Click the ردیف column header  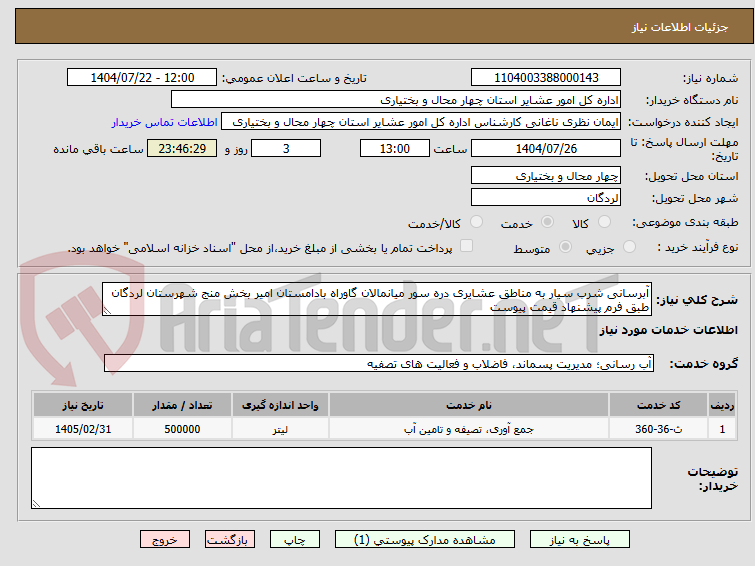pyautogui.click(x=722, y=405)
